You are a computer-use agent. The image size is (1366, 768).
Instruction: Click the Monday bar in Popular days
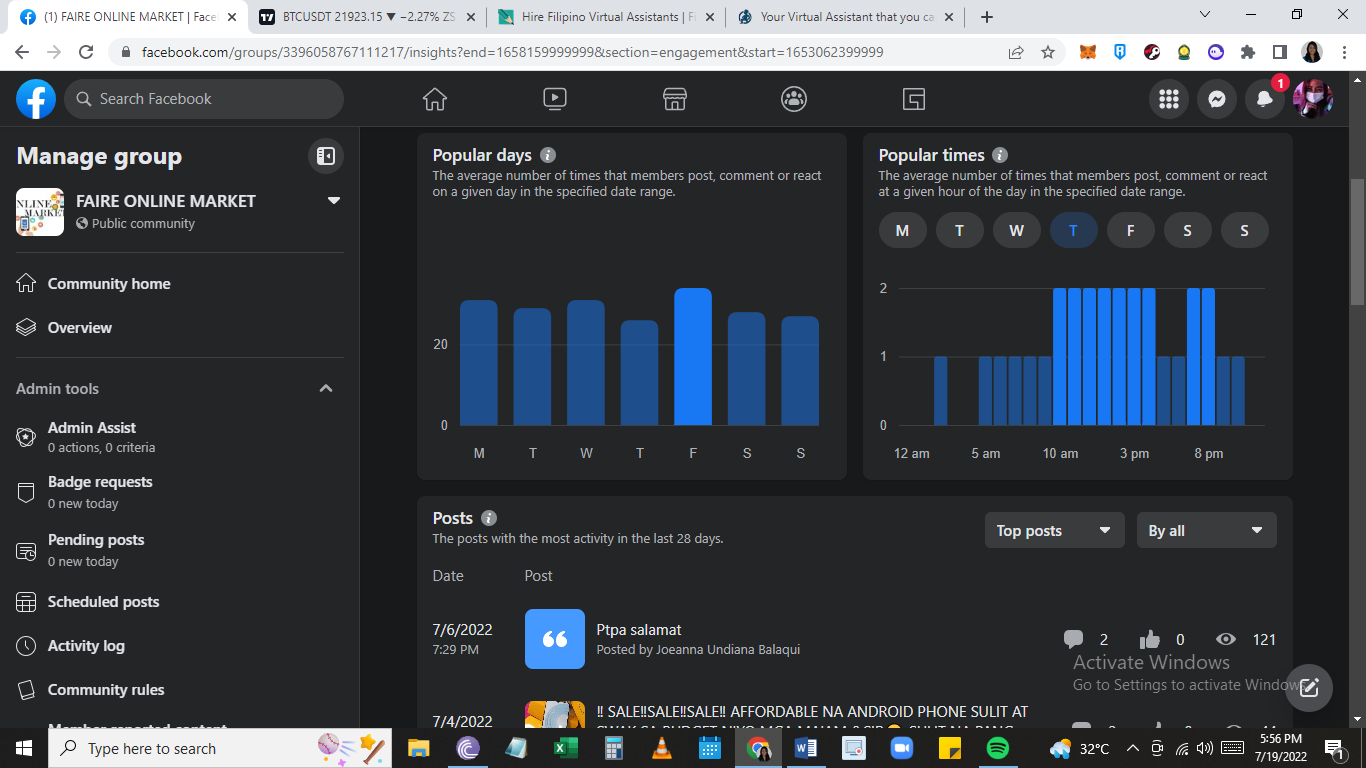(479, 363)
